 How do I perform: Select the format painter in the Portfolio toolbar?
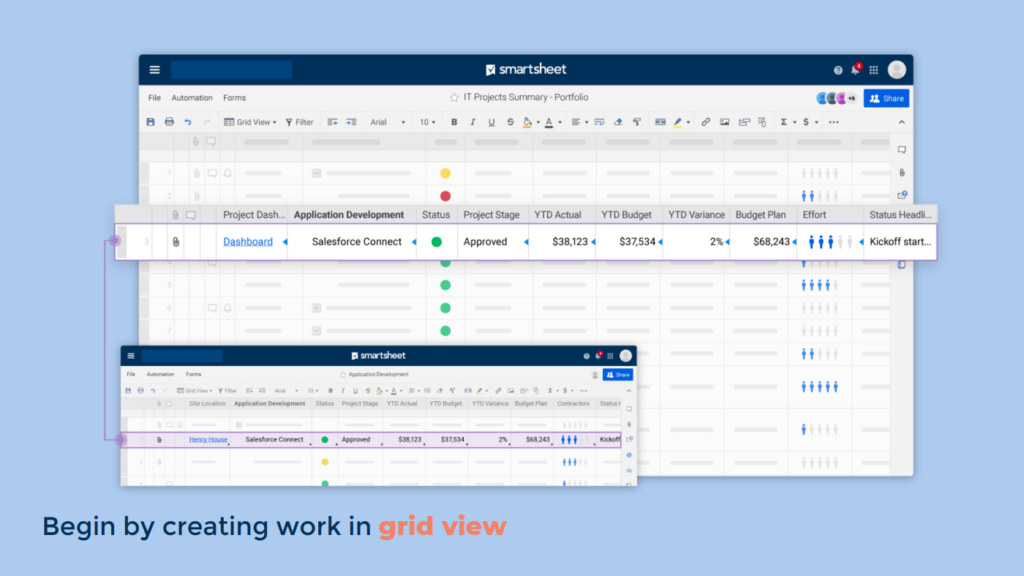pos(637,122)
